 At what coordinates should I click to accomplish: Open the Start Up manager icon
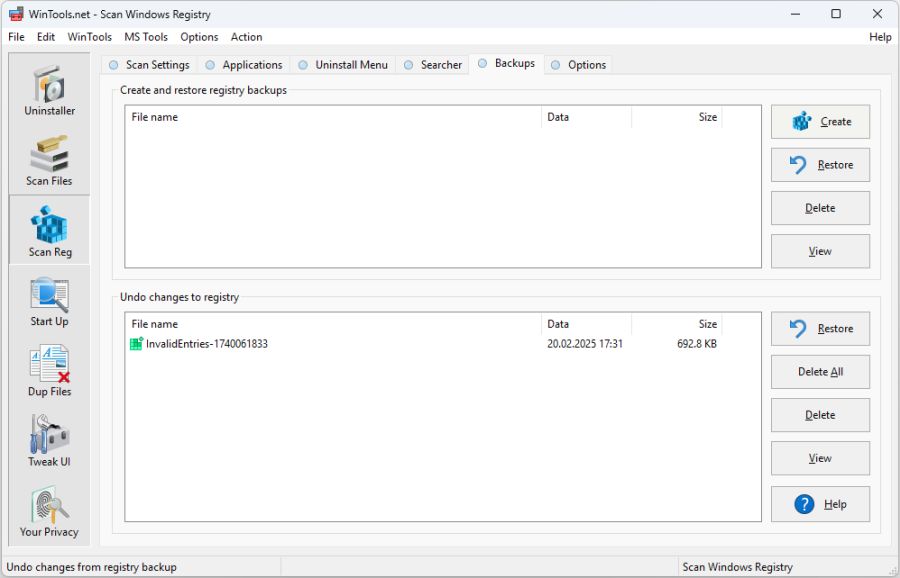pos(48,299)
